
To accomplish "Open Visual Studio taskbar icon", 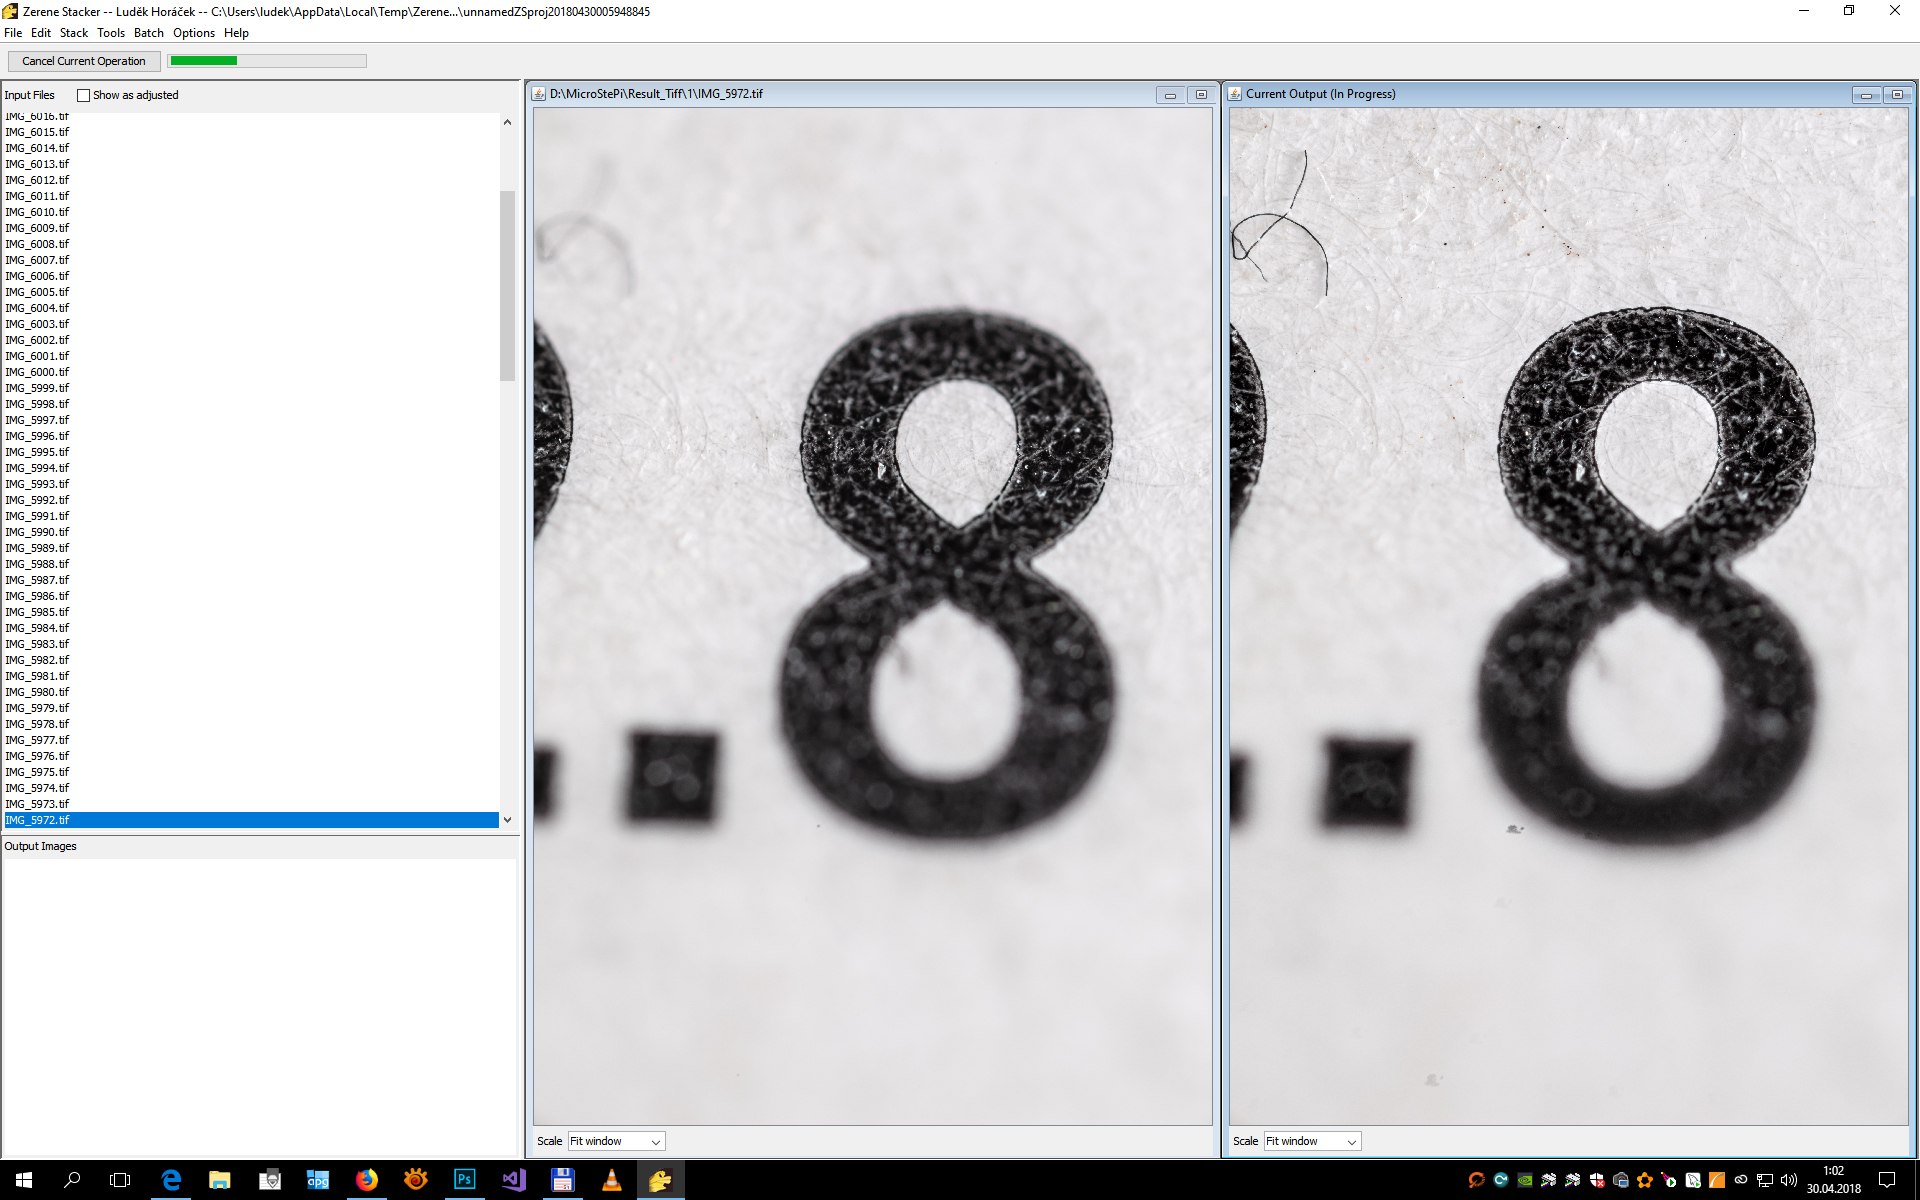I will (514, 1180).
